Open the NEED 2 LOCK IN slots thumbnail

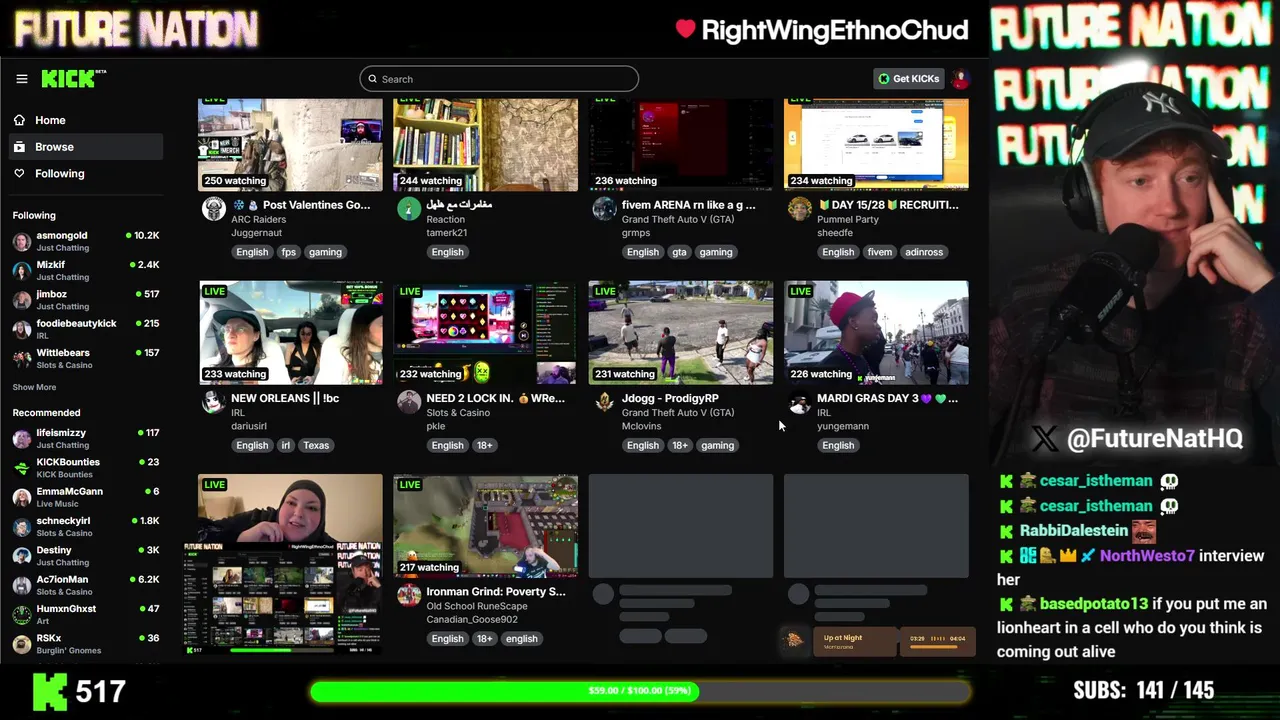[485, 332]
